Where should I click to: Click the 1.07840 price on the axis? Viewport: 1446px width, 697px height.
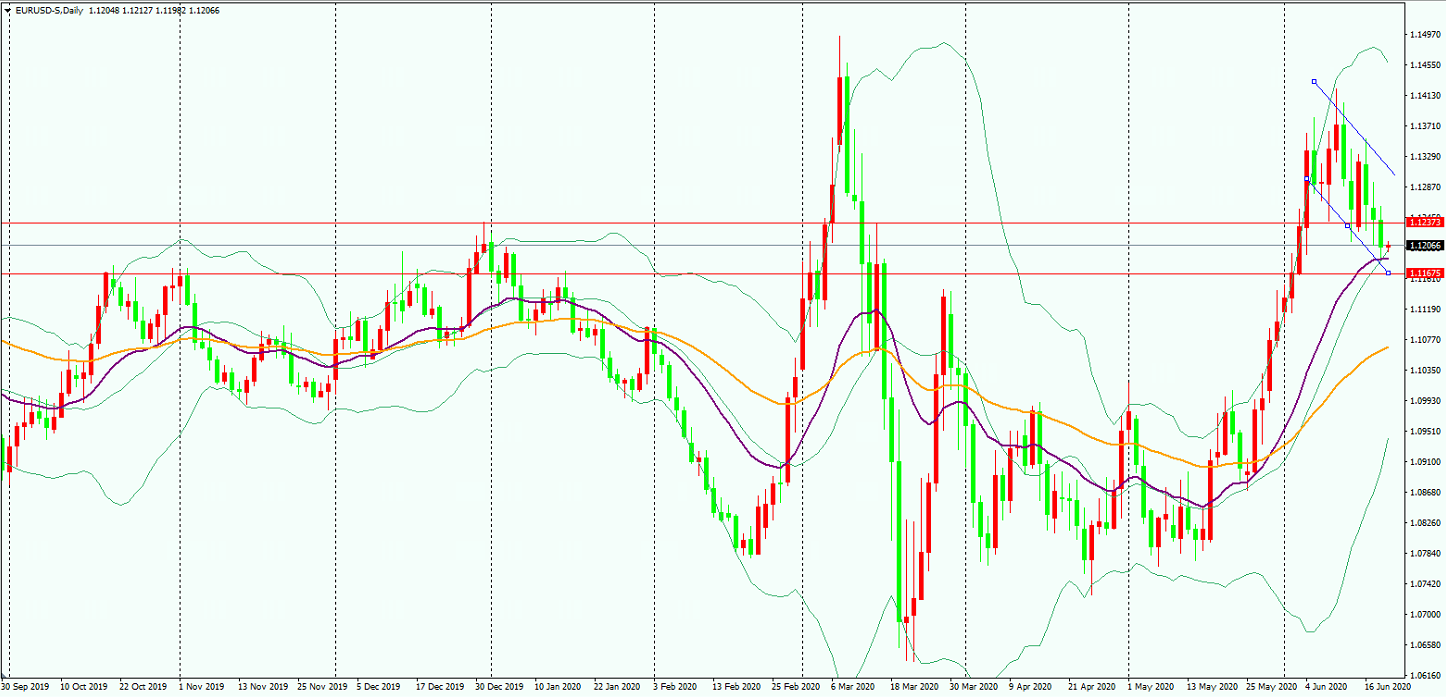coord(1425,554)
